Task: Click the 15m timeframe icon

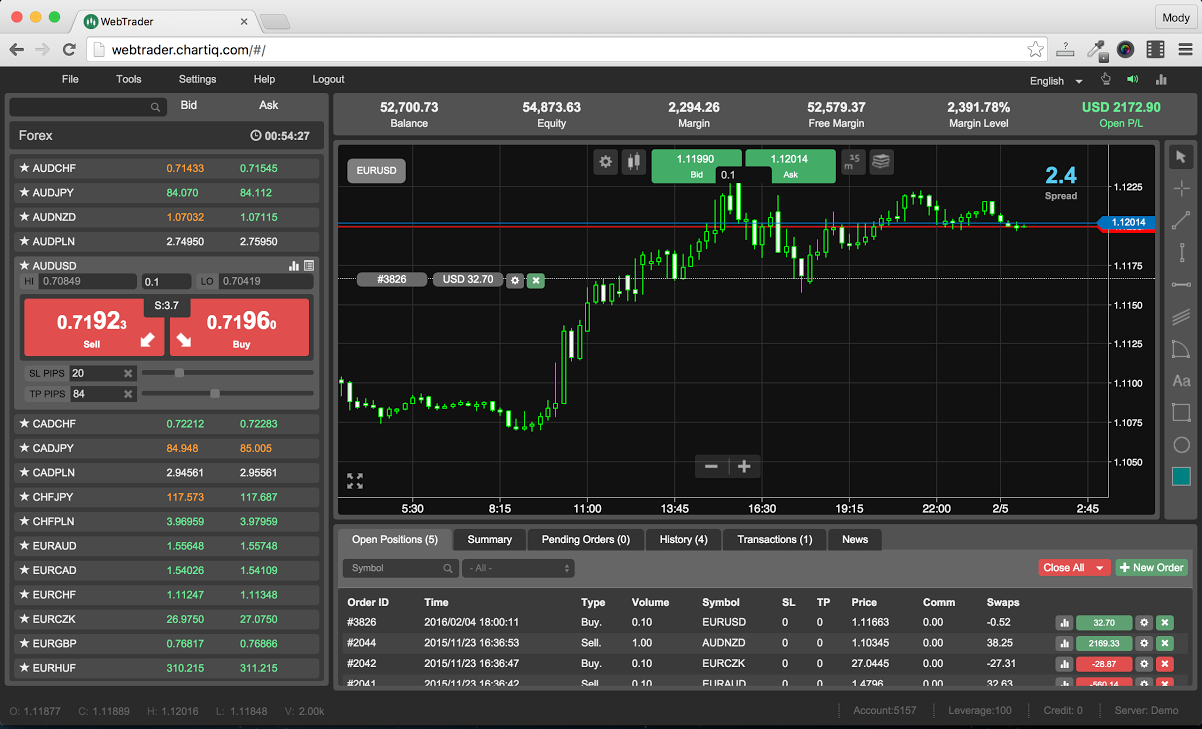Action: pos(852,162)
